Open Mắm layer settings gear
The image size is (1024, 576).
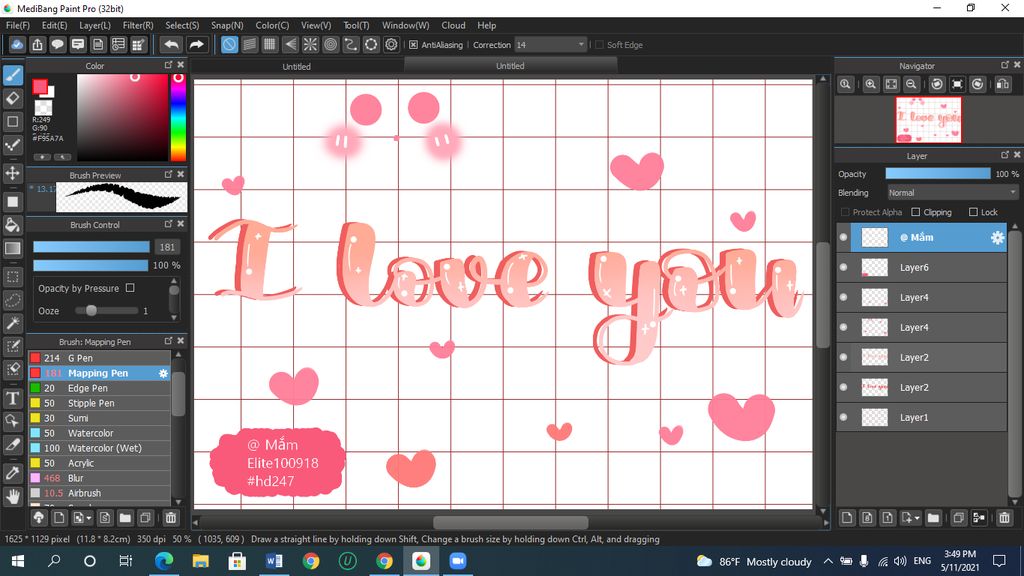[997, 238]
